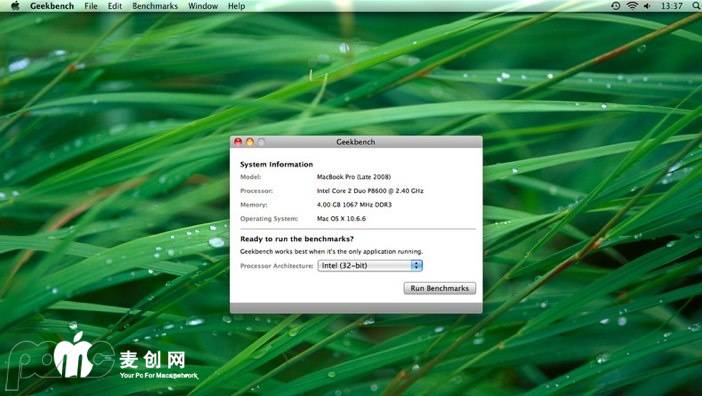This screenshot has width=702, height=396.
Task: Select 'Intel Core 2 Duo P8600 @ 2.40 GHz' text
Action: [x=370, y=191]
